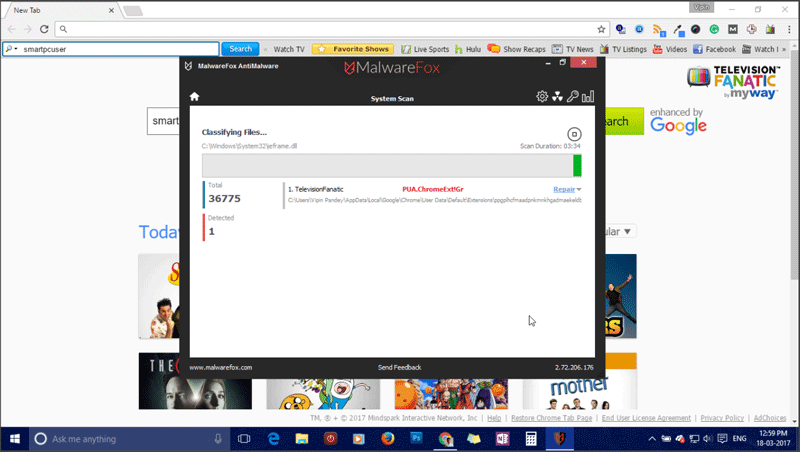
Task: Click the Adventure Time show thumbnail
Action: [323, 394]
